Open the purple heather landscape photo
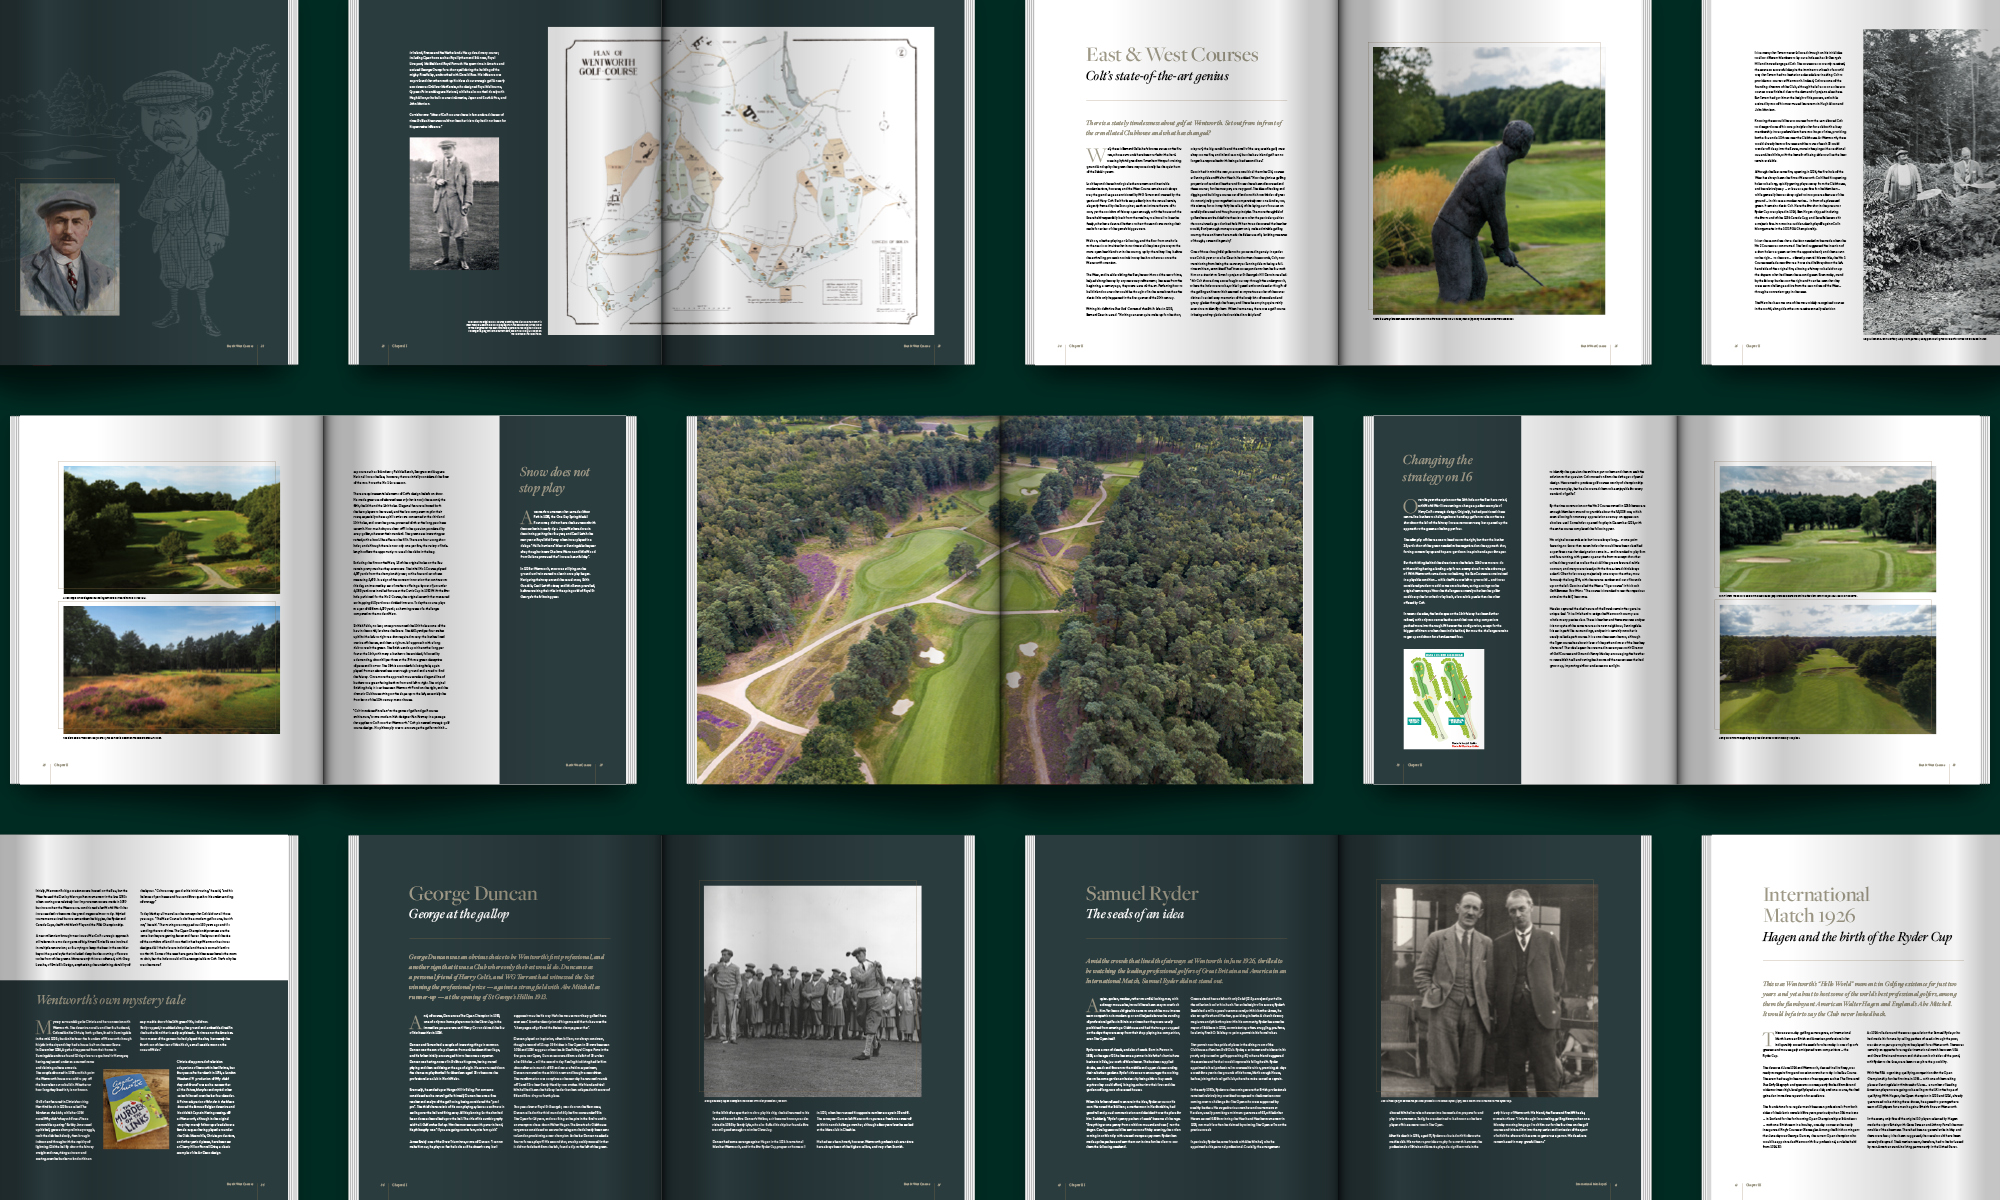The height and width of the screenshot is (1200, 2000). click(x=171, y=670)
